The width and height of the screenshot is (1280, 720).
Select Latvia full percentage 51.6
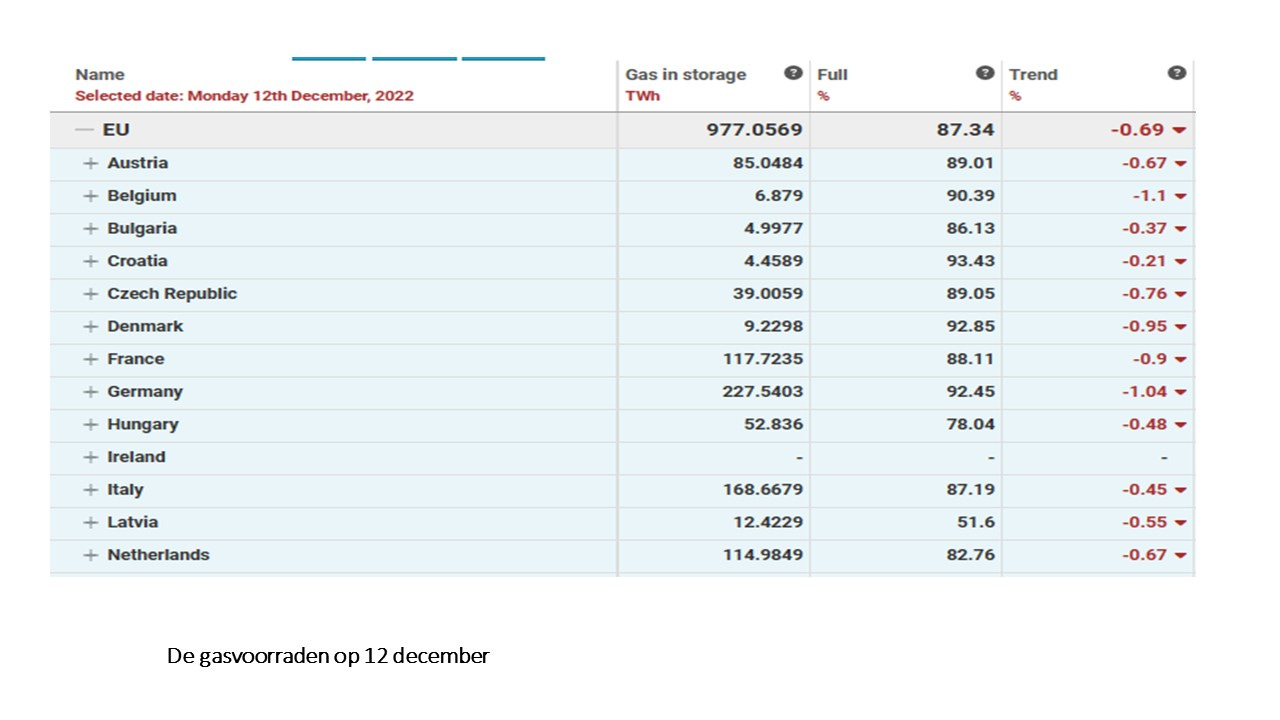976,522
